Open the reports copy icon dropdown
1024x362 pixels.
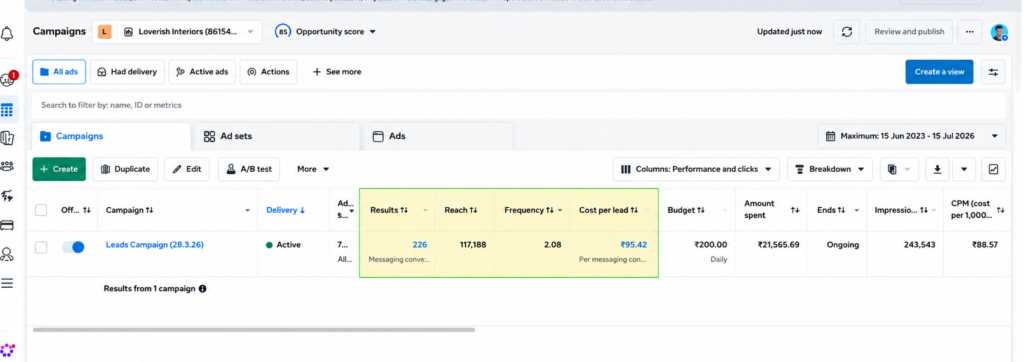(899, 169)
